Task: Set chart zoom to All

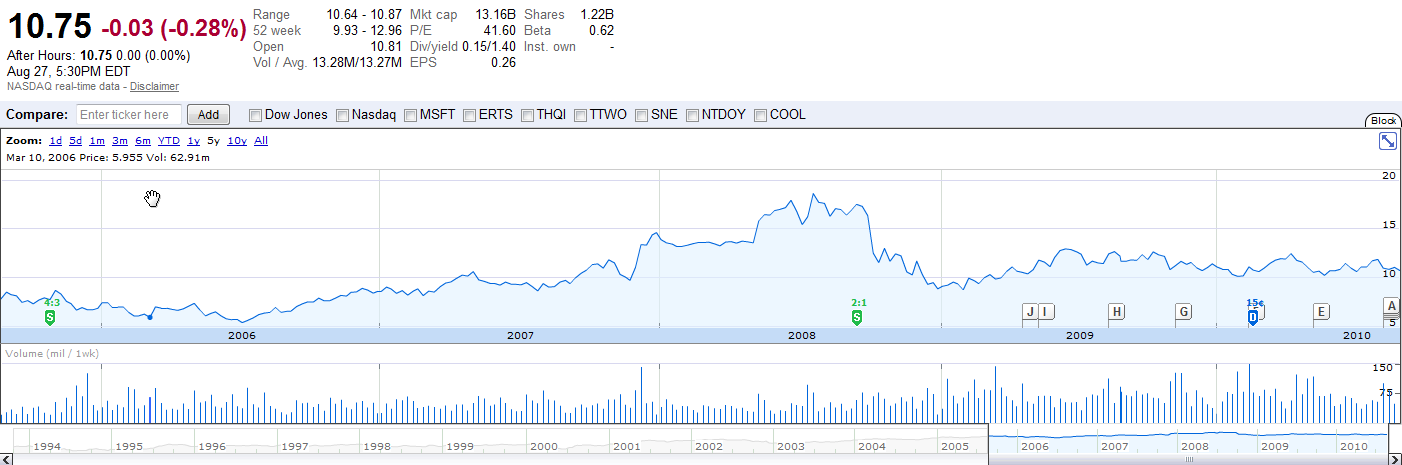Action: 261,141
